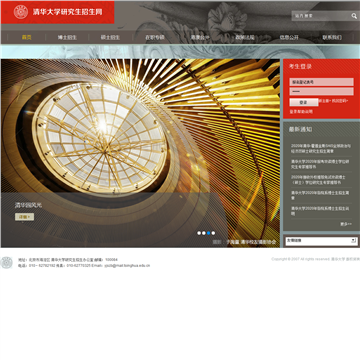This screenshot has height=360, width=360.
Task: Open the 登录帮助说明 help link
Action: click(x=301, y=112)
